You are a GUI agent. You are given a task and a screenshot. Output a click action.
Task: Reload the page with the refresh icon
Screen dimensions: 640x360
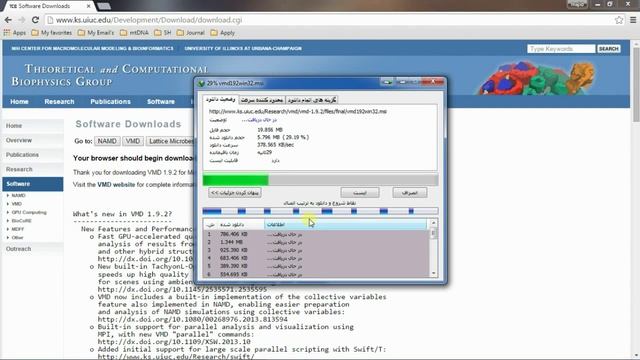click(x=35, y=20)
